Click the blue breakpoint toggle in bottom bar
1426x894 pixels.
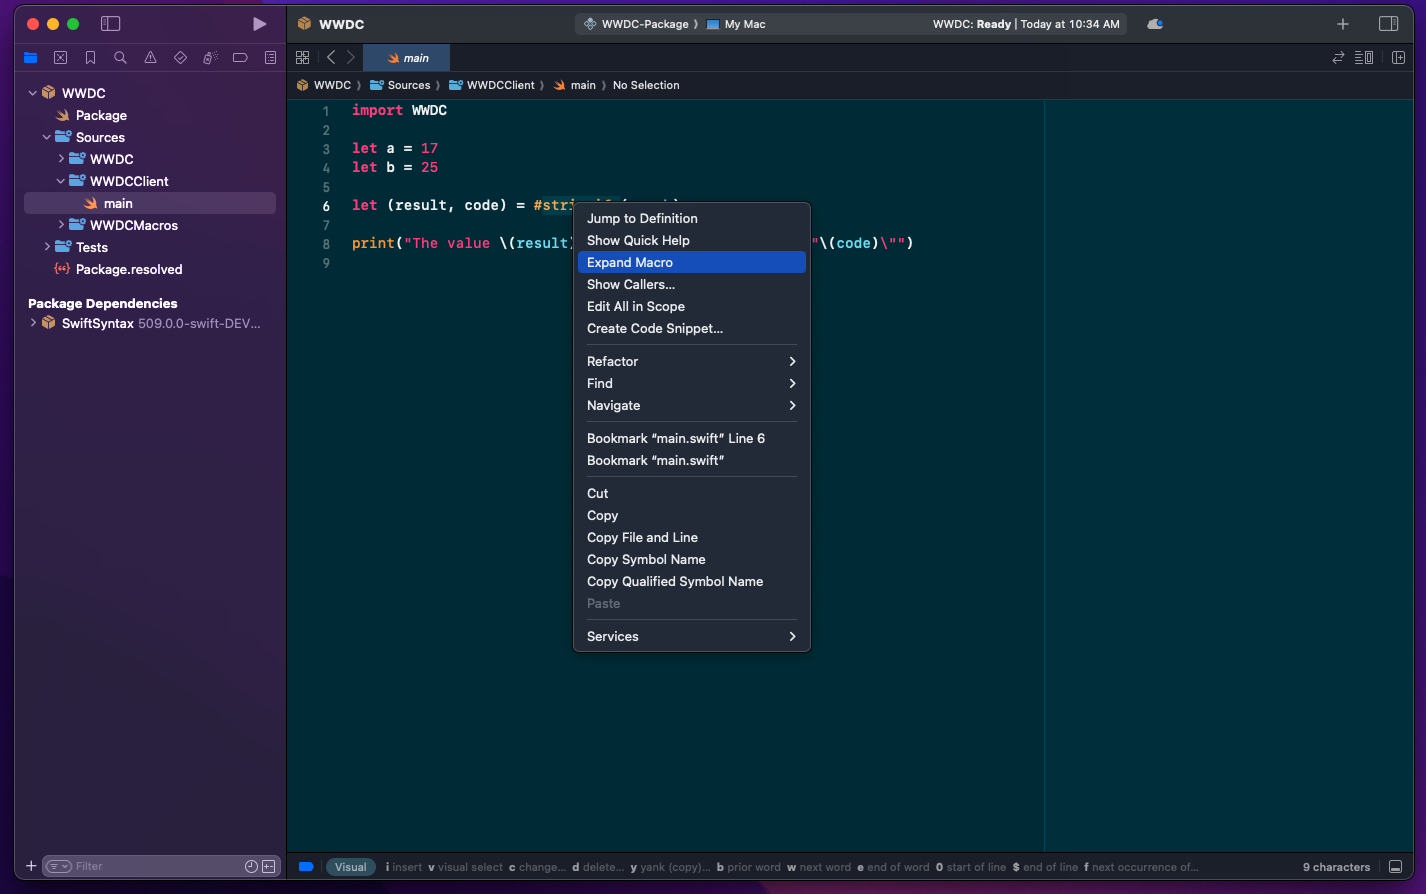pos(306,867)
